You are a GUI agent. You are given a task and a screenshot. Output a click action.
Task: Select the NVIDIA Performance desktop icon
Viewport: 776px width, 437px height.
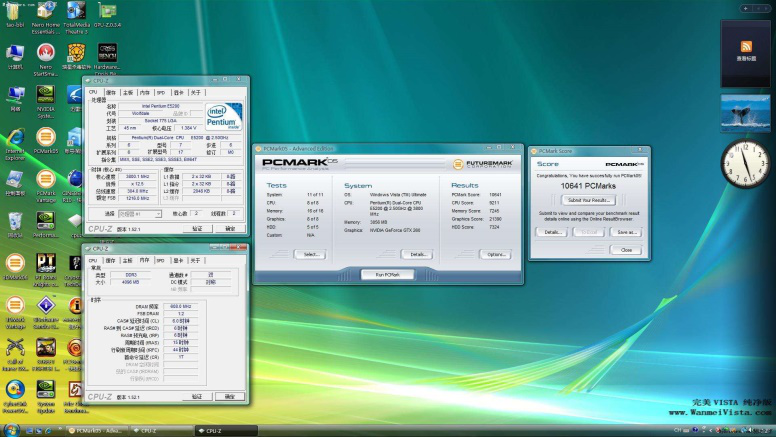pos(45,225)
